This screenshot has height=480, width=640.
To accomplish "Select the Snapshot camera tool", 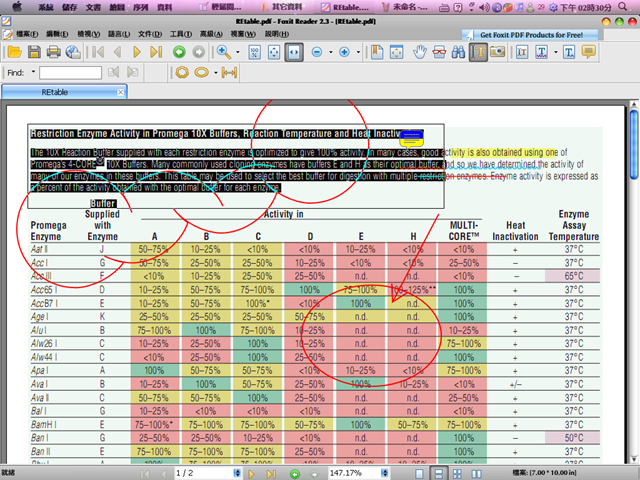I will 497,51.
